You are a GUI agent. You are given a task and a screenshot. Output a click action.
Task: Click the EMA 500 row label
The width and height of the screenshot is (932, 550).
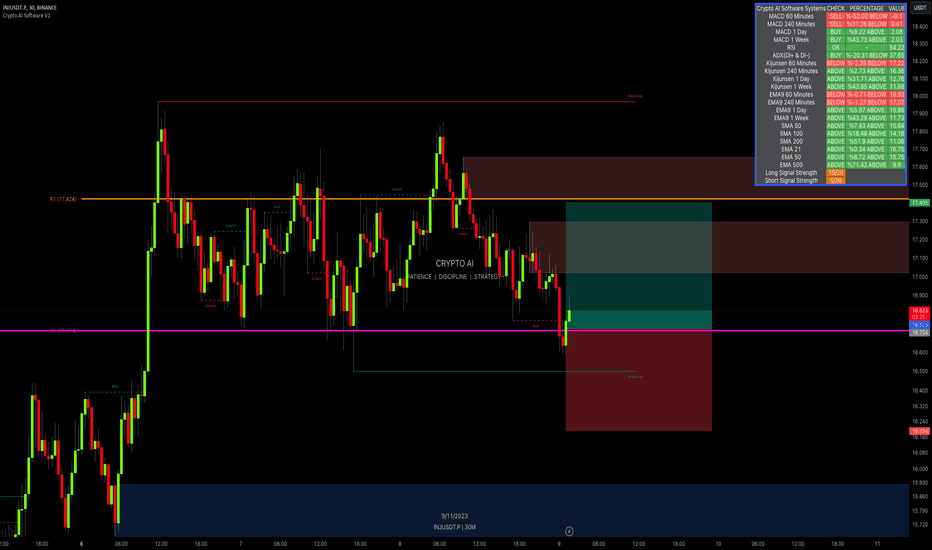791,165
